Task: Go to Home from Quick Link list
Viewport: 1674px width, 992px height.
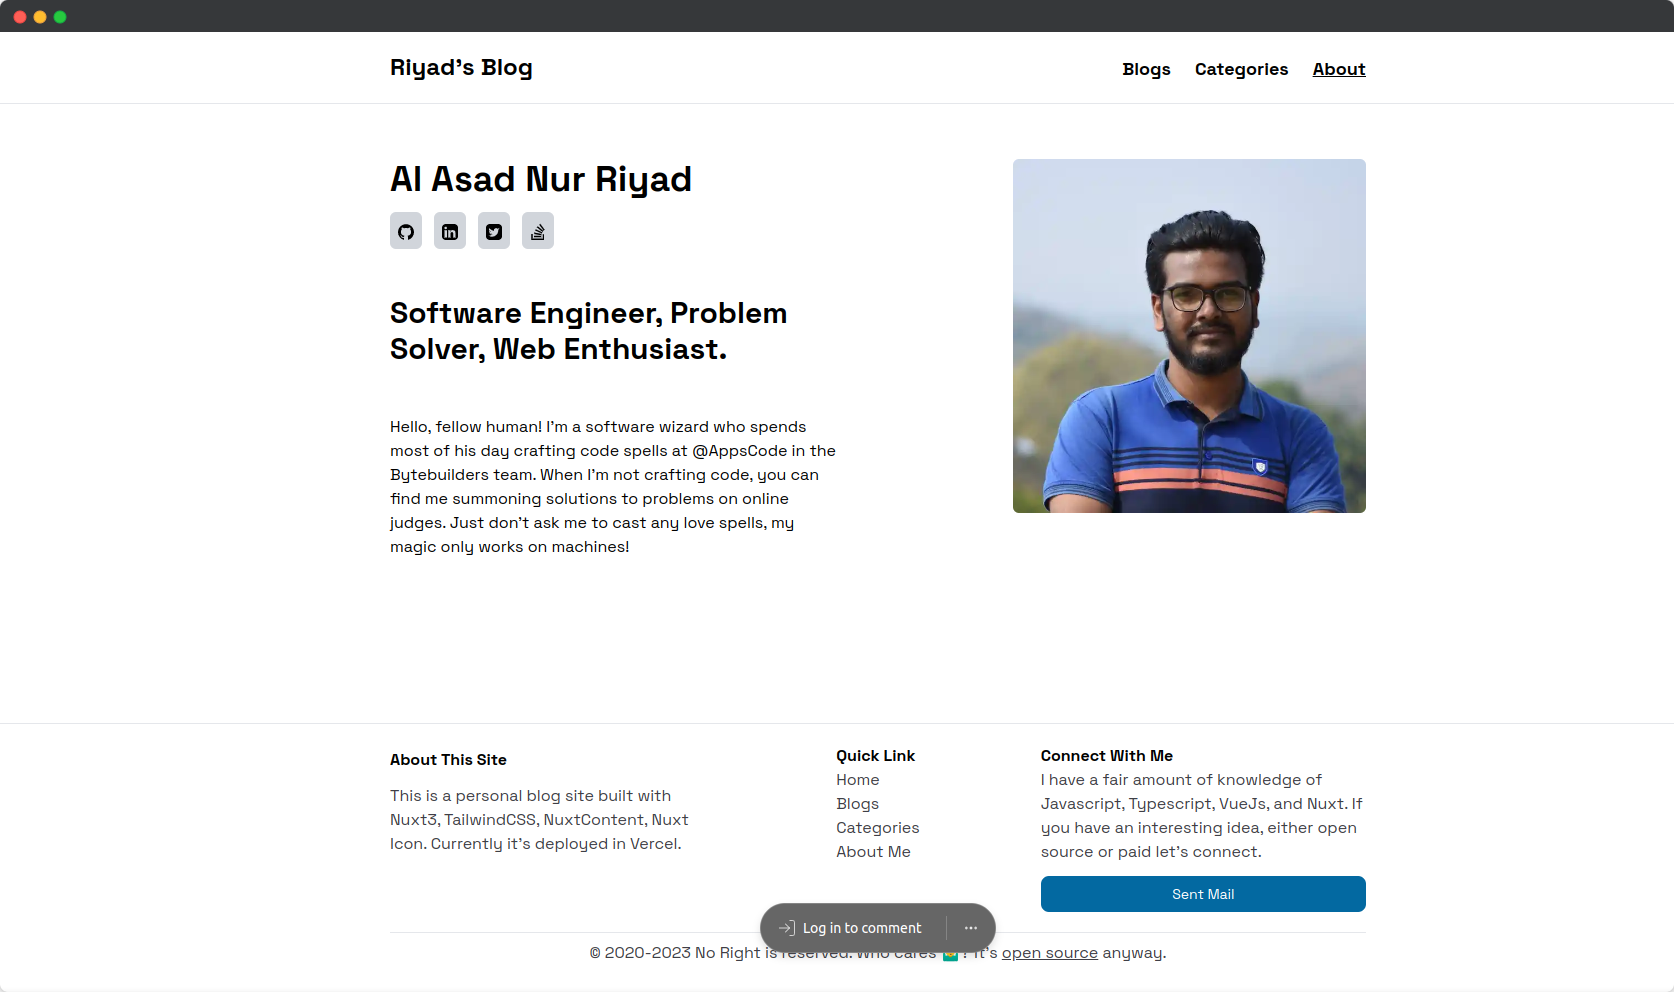Action: tap(858, 780)
